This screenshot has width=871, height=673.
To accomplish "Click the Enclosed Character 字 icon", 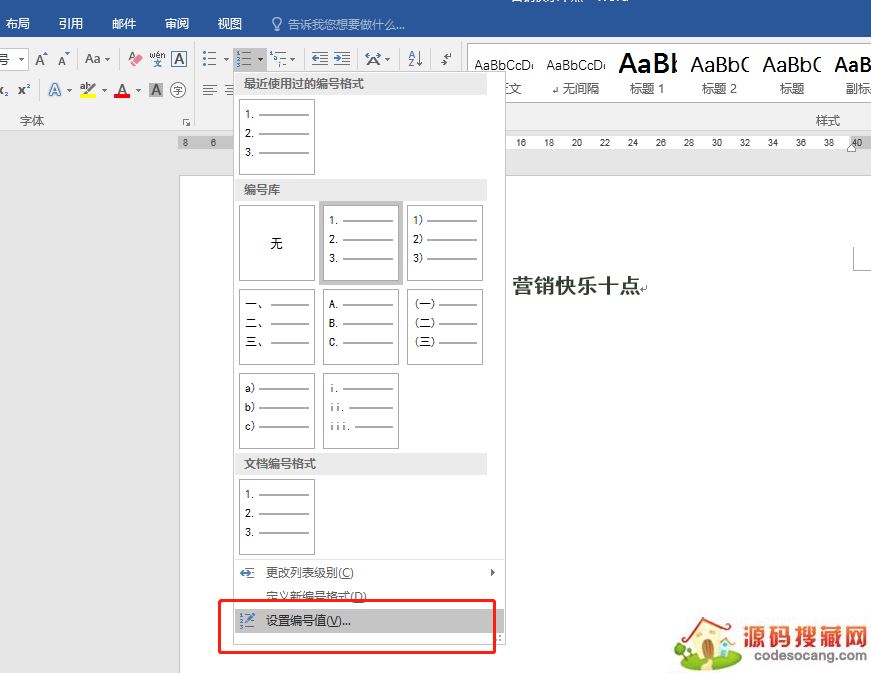I will (x=178, y=90).
